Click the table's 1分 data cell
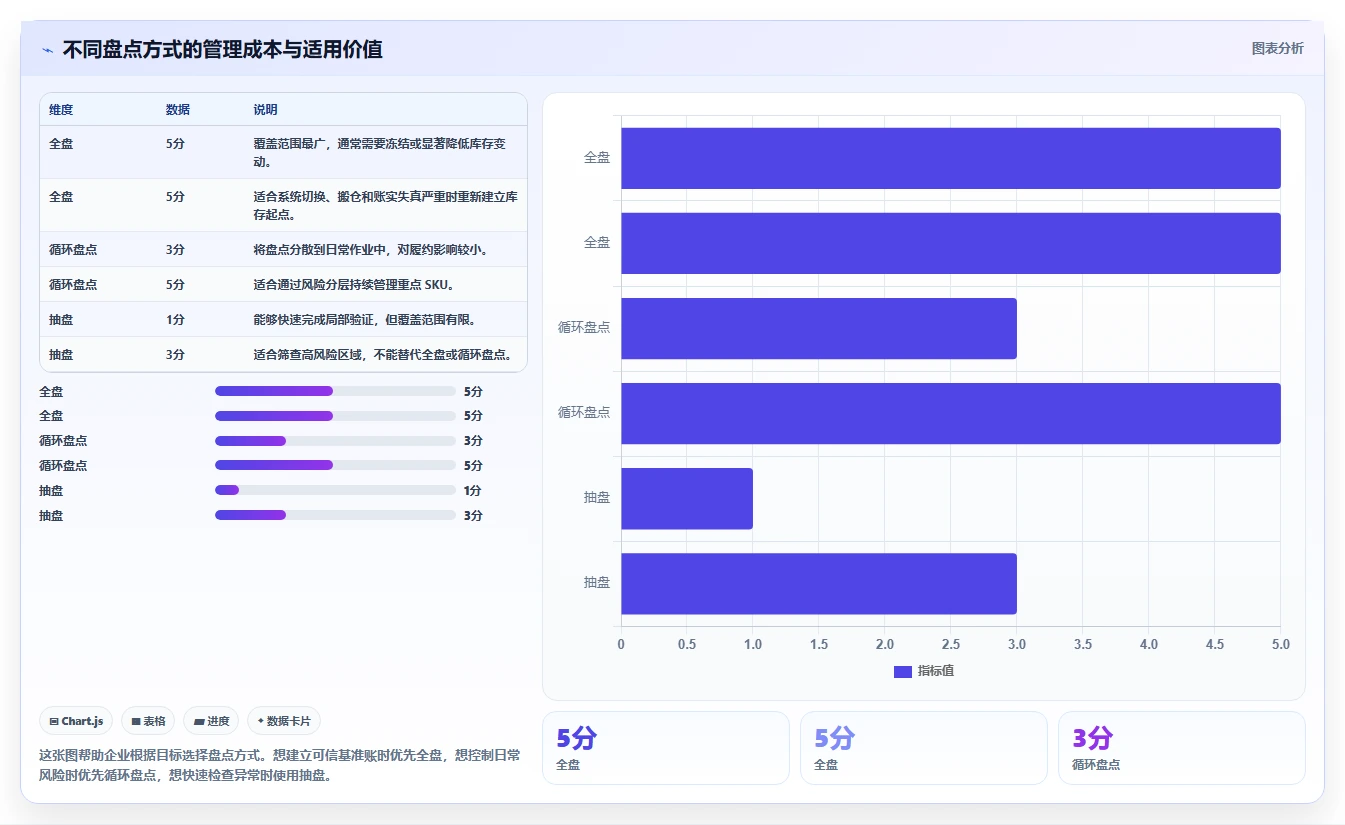Screen dimensions: 1345x825 point(175,319)
